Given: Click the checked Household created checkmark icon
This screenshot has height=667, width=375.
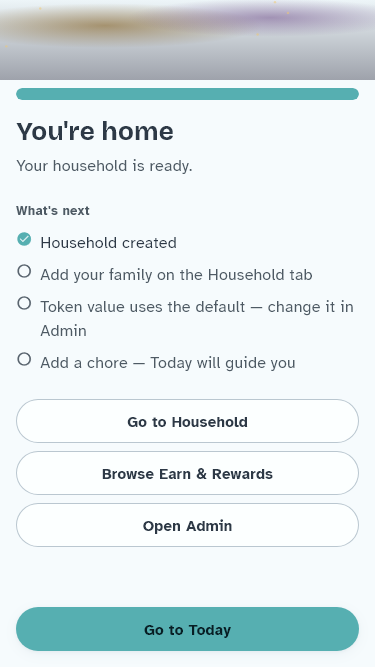Looking at the screenshot, I should [24, 239].
